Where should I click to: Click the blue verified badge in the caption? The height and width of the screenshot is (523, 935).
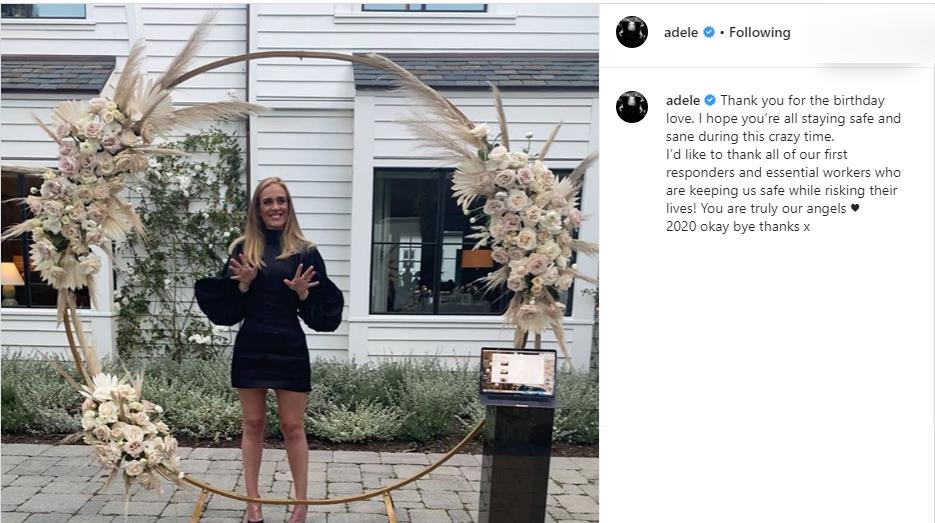710,100
